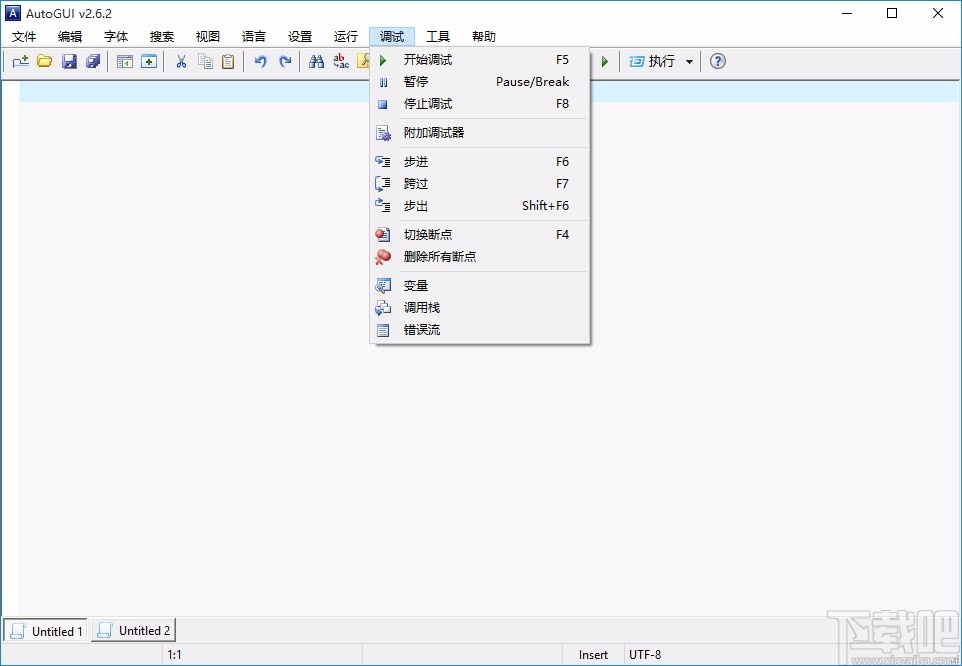Select 开始调试 to start debugging
This screenshot has height=666, width=962.
click(x=428, y=59)
